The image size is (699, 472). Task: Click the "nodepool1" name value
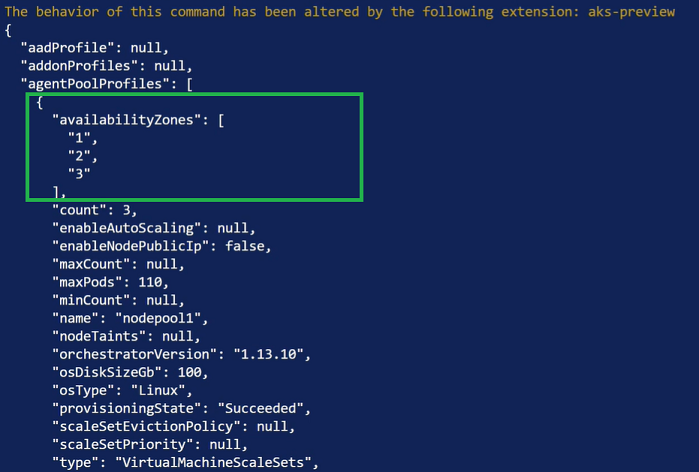[x=158, y=318]
